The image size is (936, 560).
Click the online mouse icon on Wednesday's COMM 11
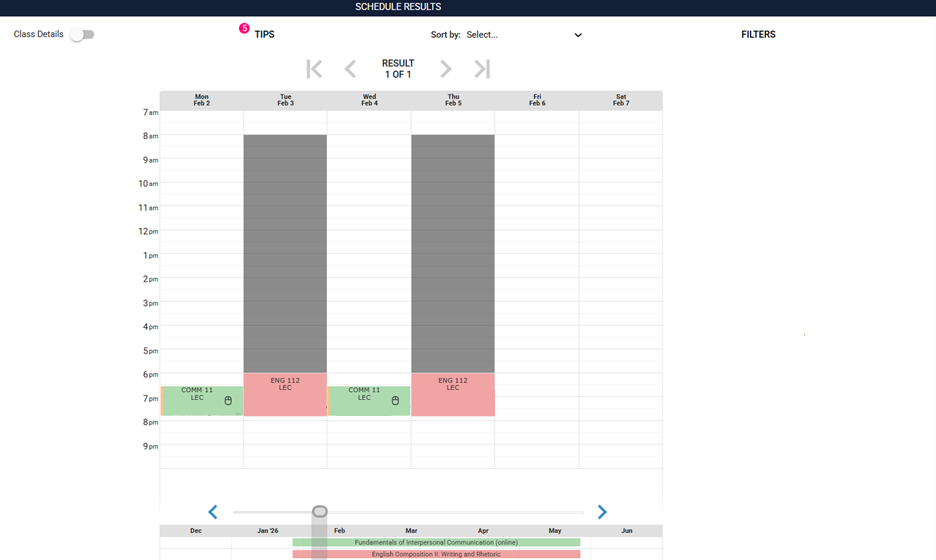(395, 401)
